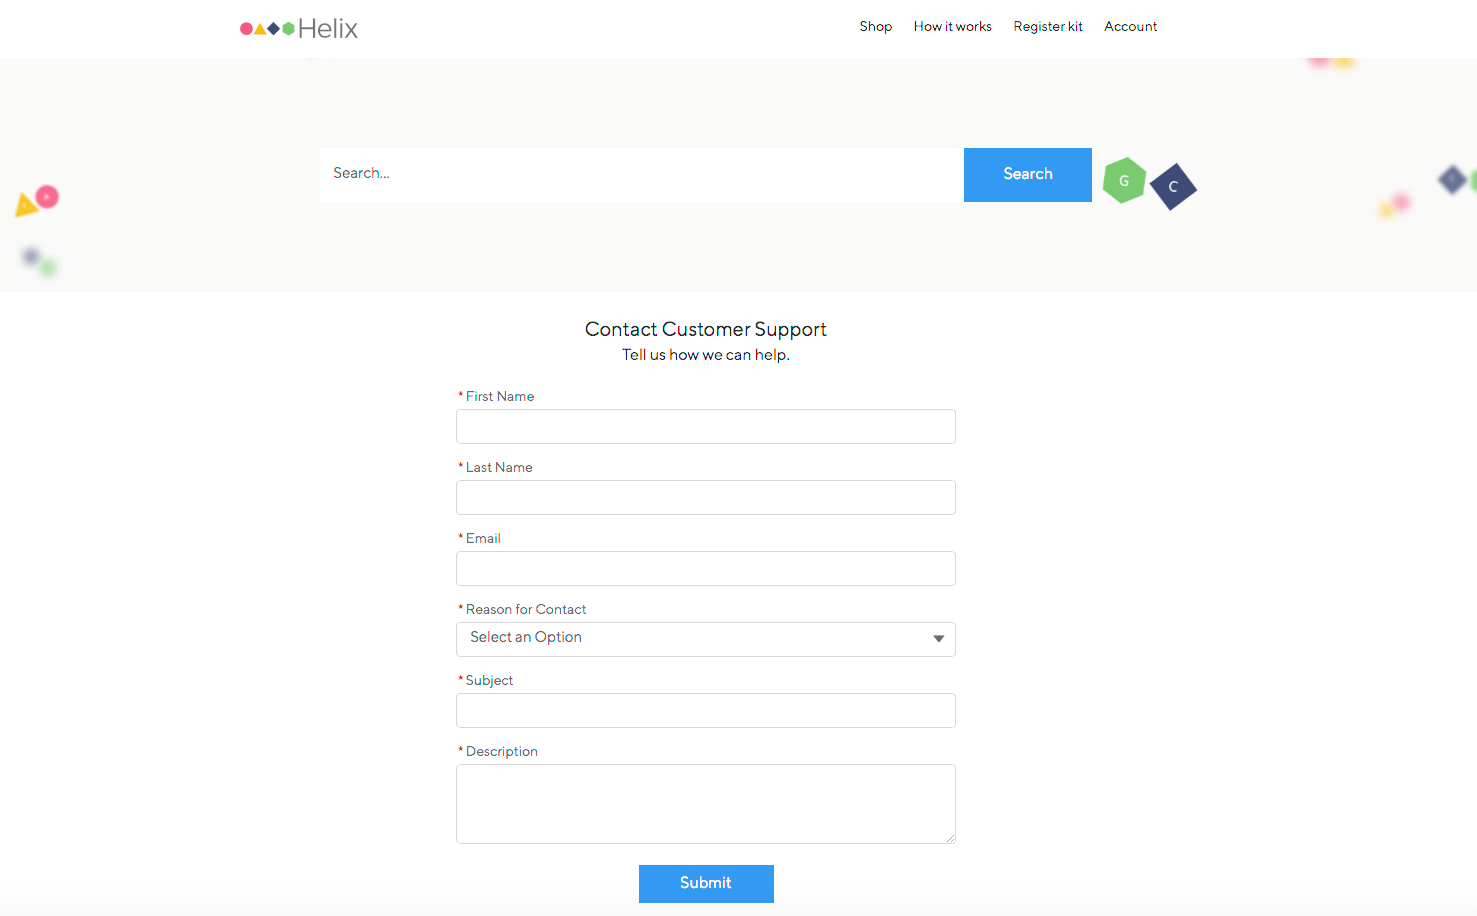
Task: Click the dropdown arrow next to Select an Option
Action: [938, 638]
